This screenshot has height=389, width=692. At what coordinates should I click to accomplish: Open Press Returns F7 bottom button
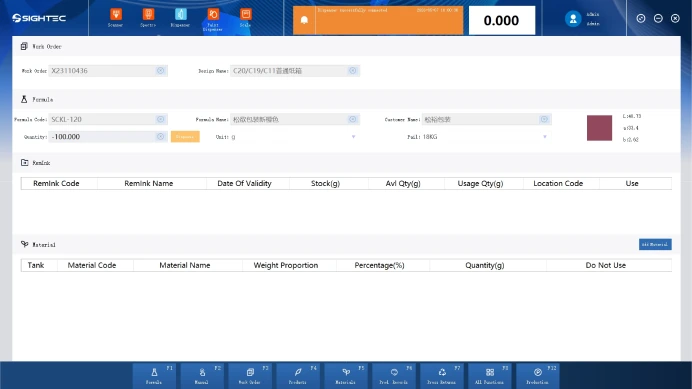coord(442,375)
